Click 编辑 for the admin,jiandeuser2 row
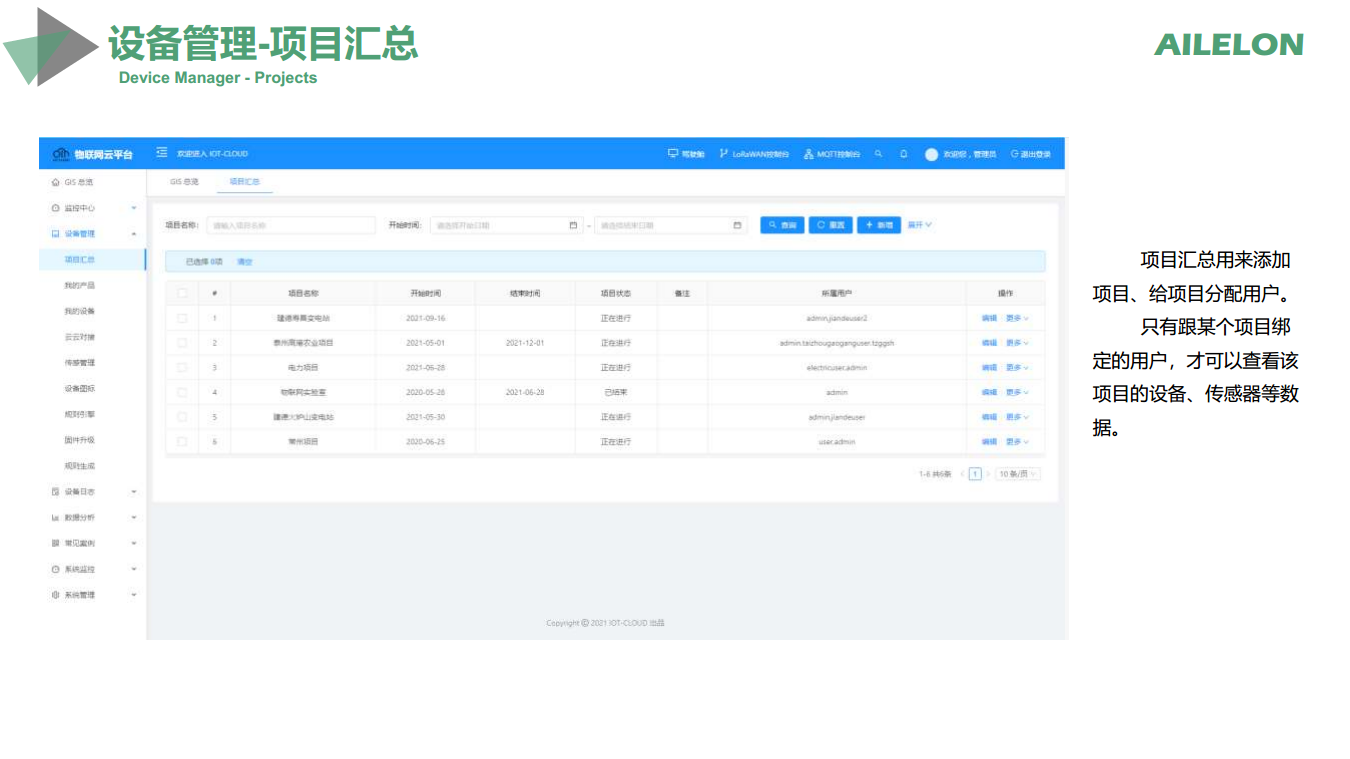The image size is (1350, 759). click(989, 318)
